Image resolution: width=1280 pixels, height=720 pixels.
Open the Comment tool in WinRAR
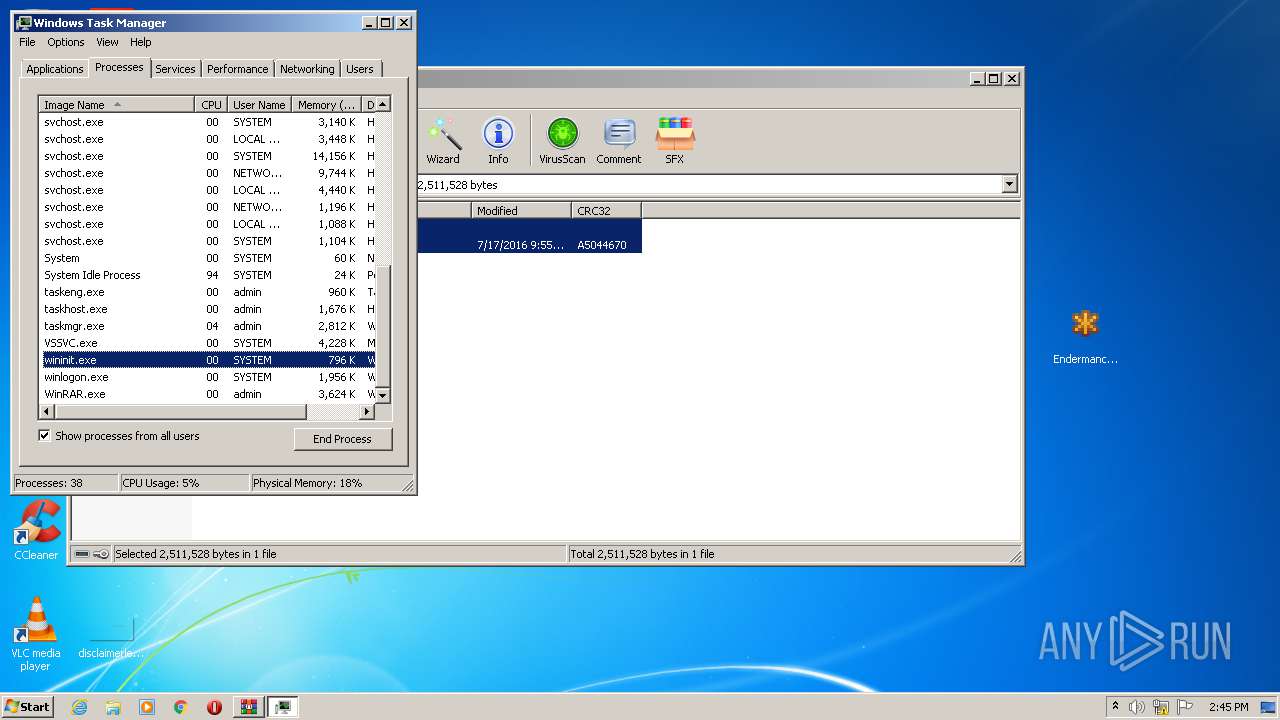coord(619,140)
